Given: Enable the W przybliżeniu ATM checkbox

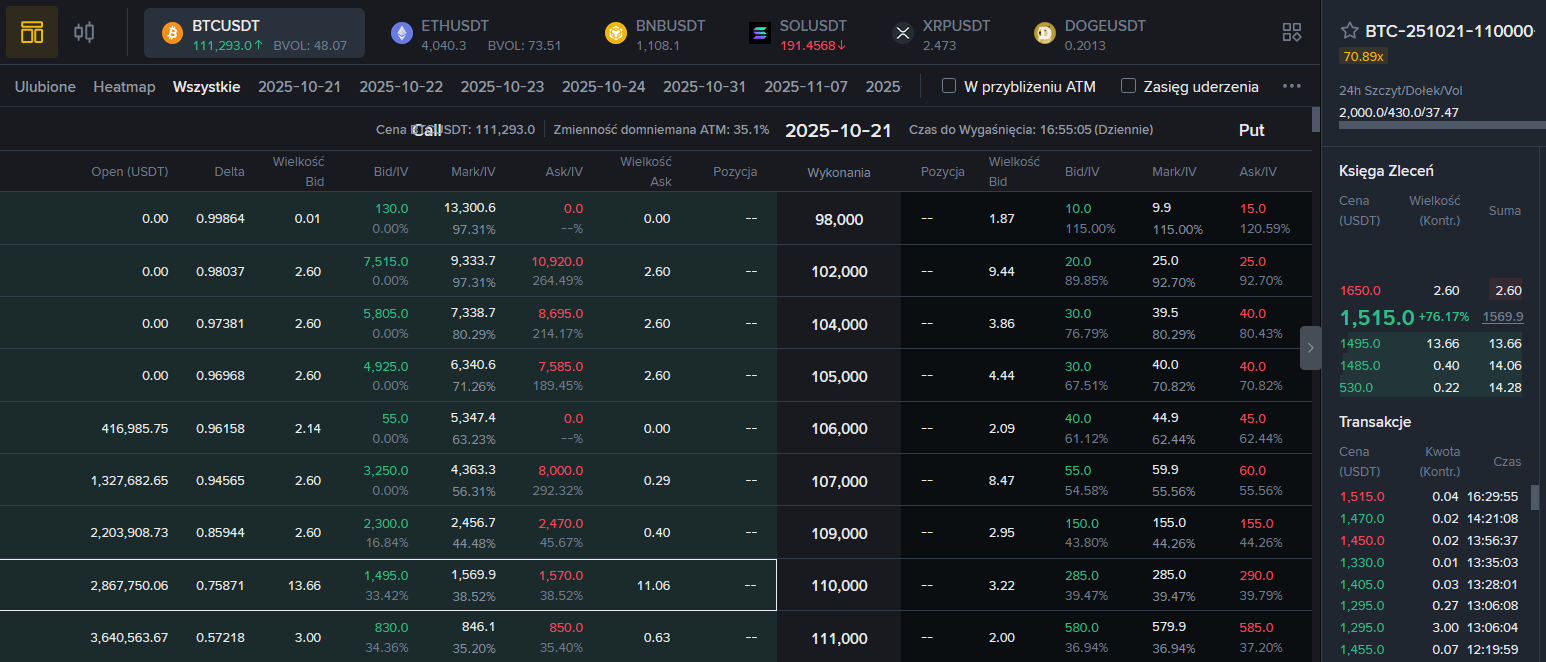Looking at the screenshot, I should pos(950,87).
